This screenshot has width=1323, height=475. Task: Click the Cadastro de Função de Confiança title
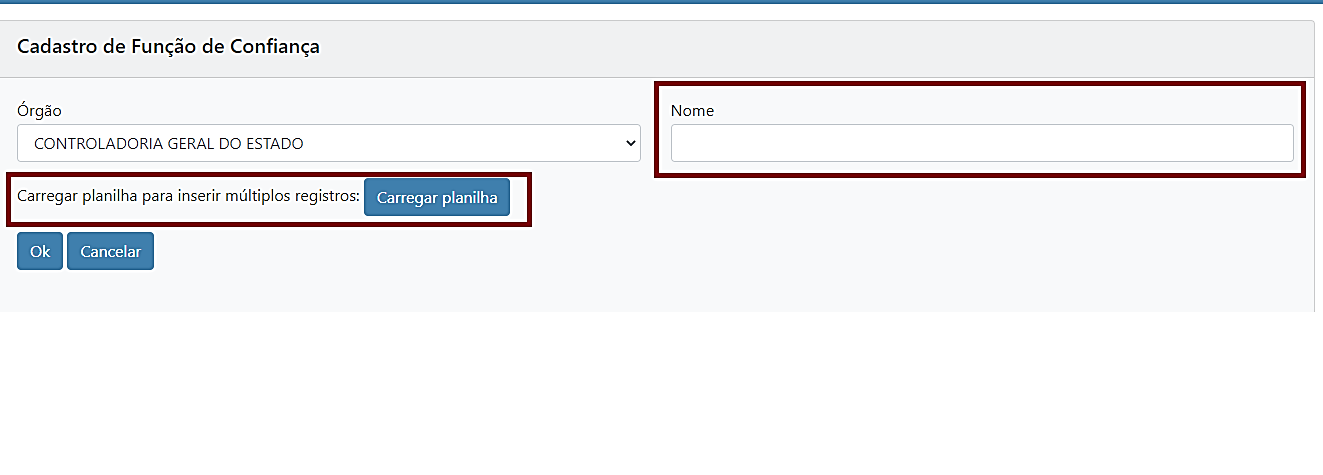coord(168,46)
